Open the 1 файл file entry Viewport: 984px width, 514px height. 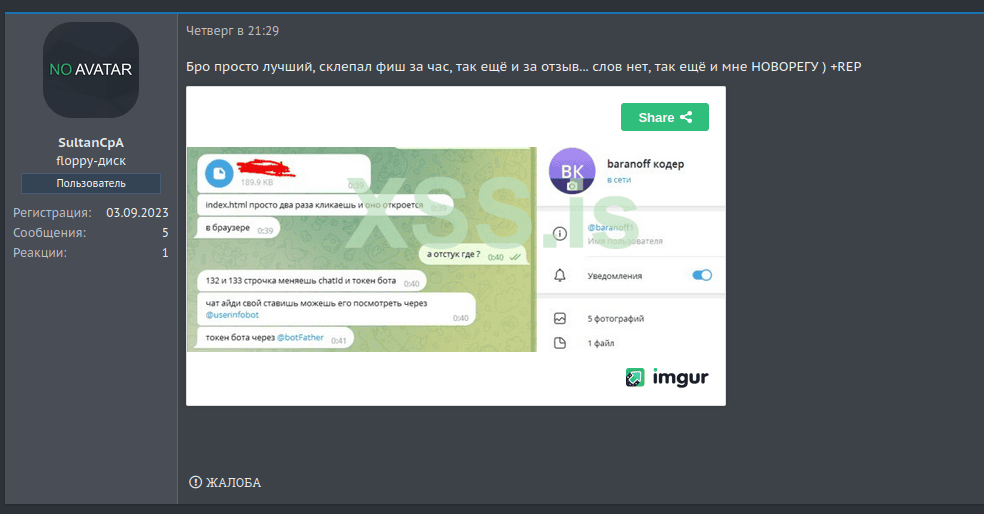click(601, 343)
